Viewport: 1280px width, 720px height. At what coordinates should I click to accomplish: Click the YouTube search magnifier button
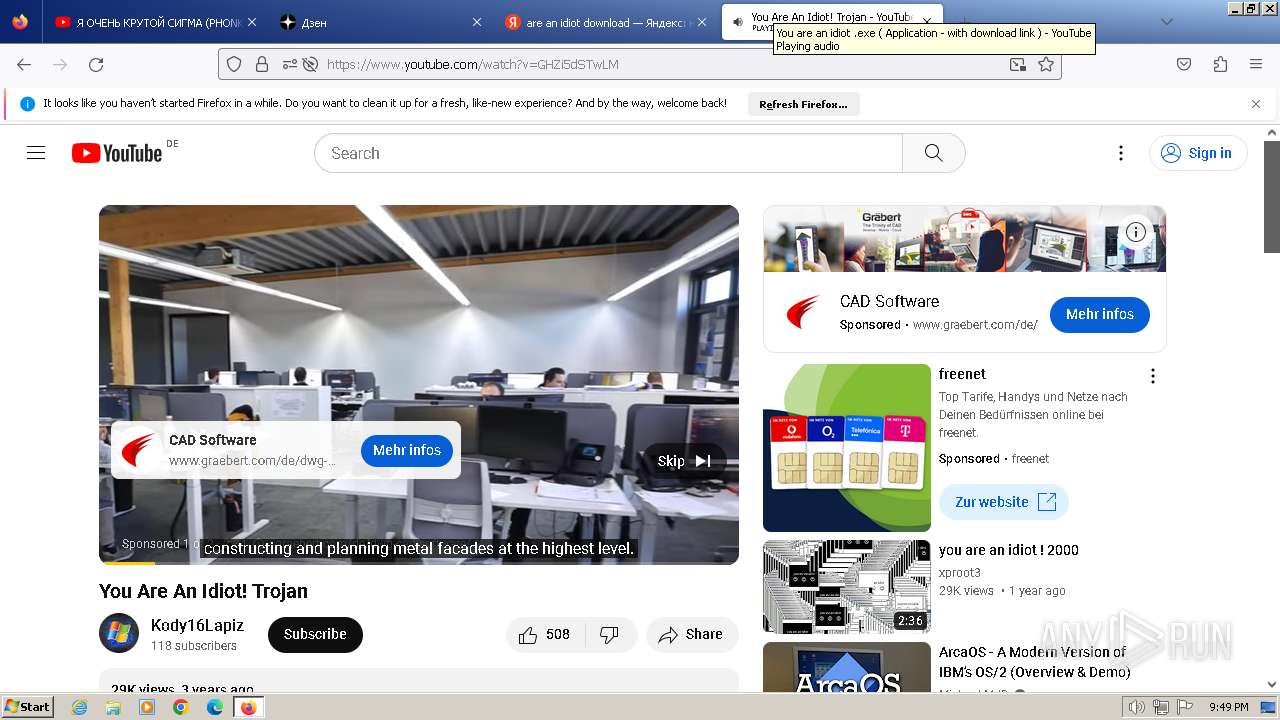(x=933, y=153)
